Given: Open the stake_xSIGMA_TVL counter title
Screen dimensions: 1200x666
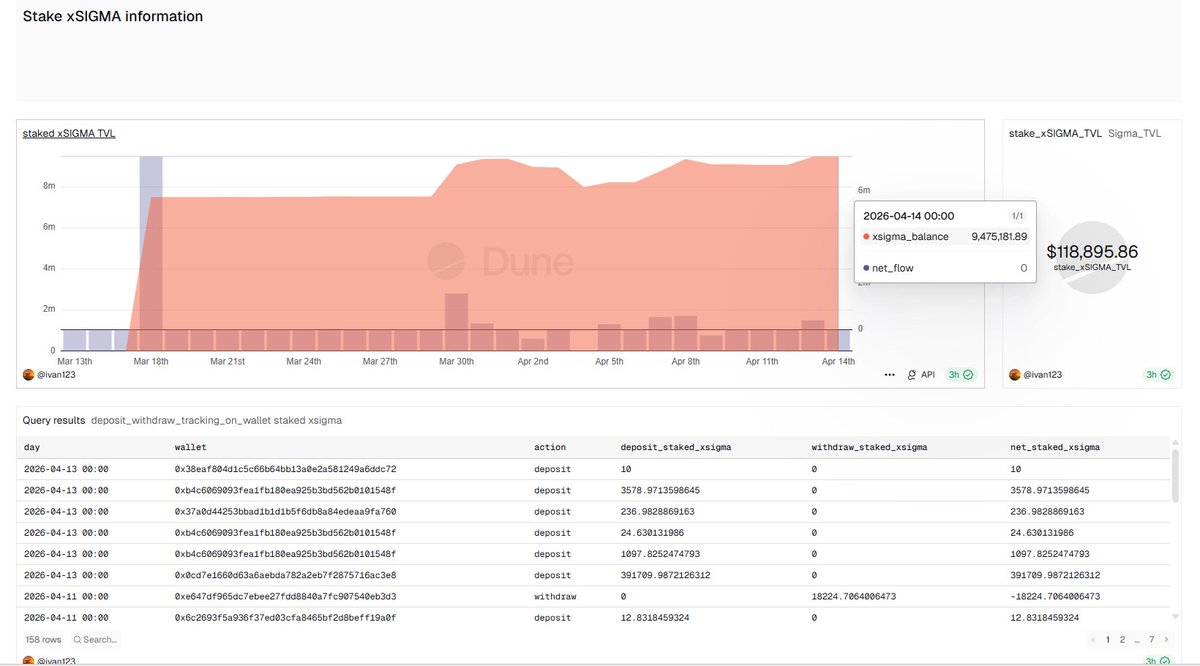Looking at the screenshot, I should 1055,133.
